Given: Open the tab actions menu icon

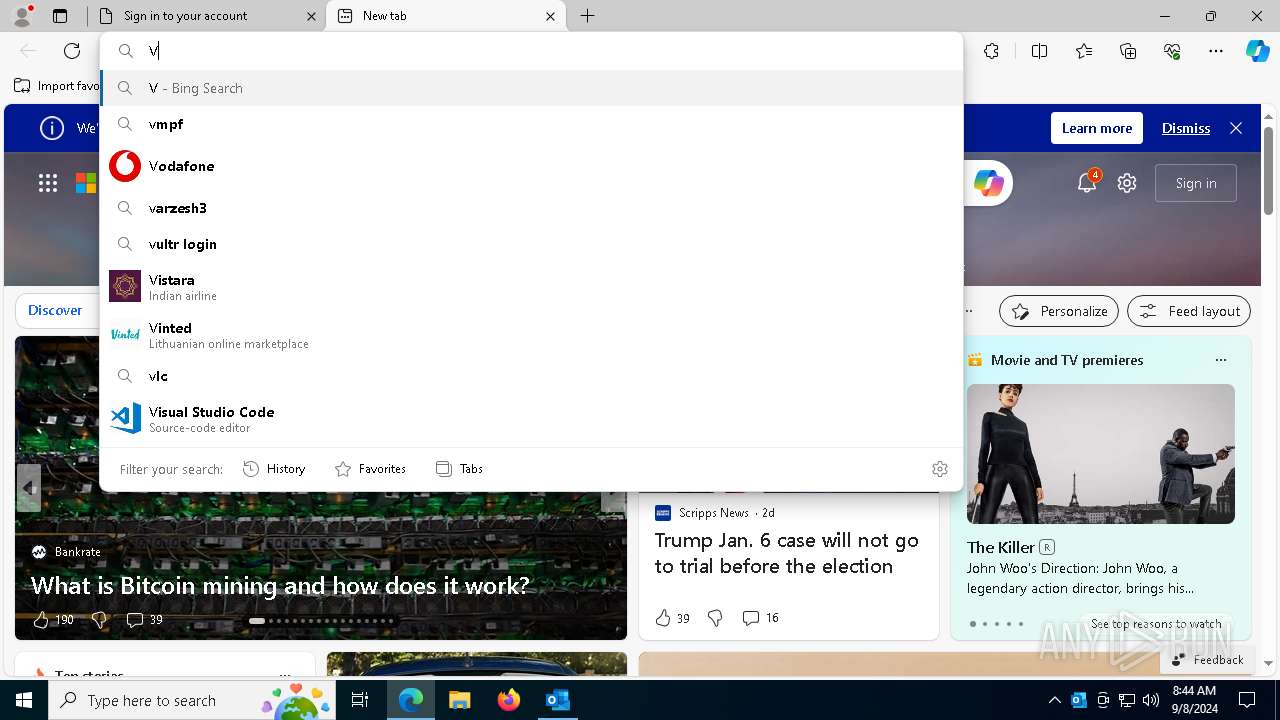Looking at the screenshot, I should click(60, 16).
